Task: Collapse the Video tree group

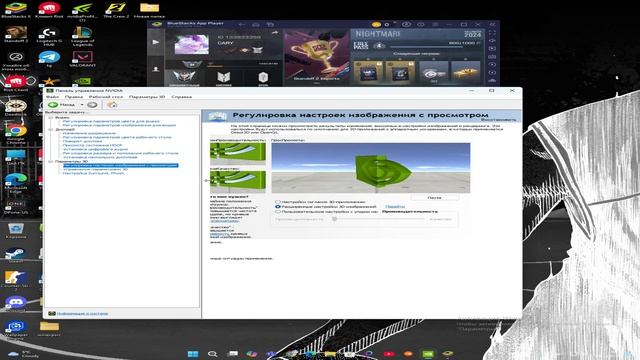Action: click(x=51, y=118)
